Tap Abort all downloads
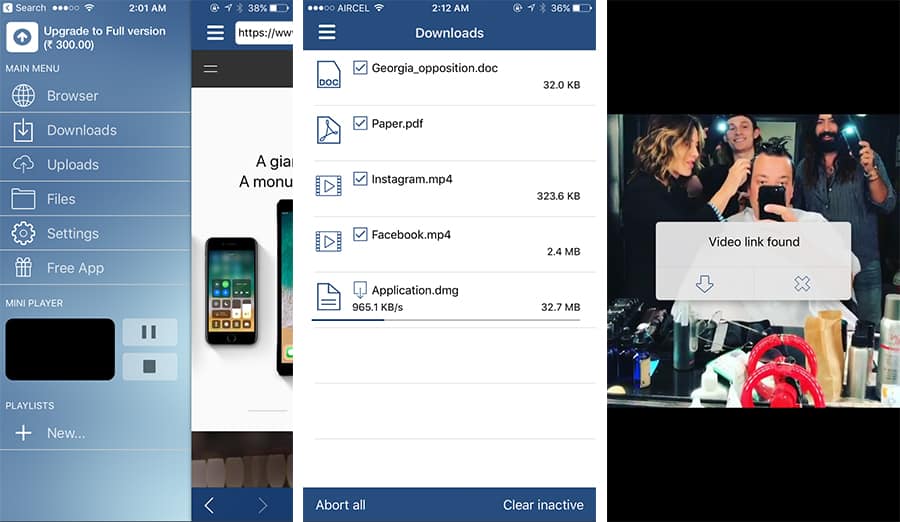The width and height of the screenshot is (900, 522). (x=340, y=505)
